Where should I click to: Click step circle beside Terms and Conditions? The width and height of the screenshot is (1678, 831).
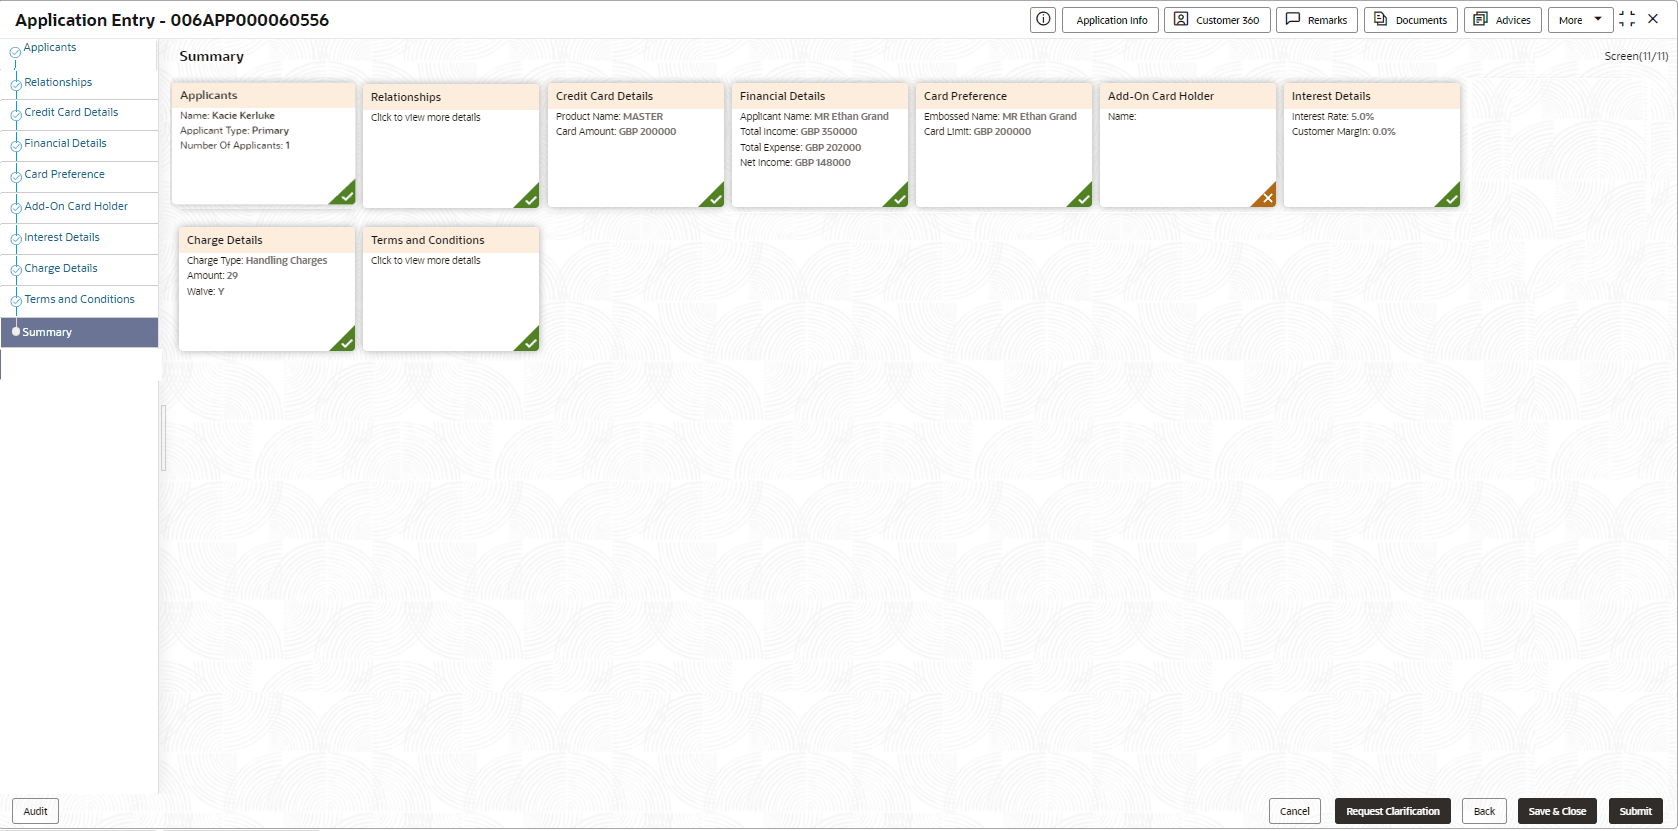[x=16, y=301]
